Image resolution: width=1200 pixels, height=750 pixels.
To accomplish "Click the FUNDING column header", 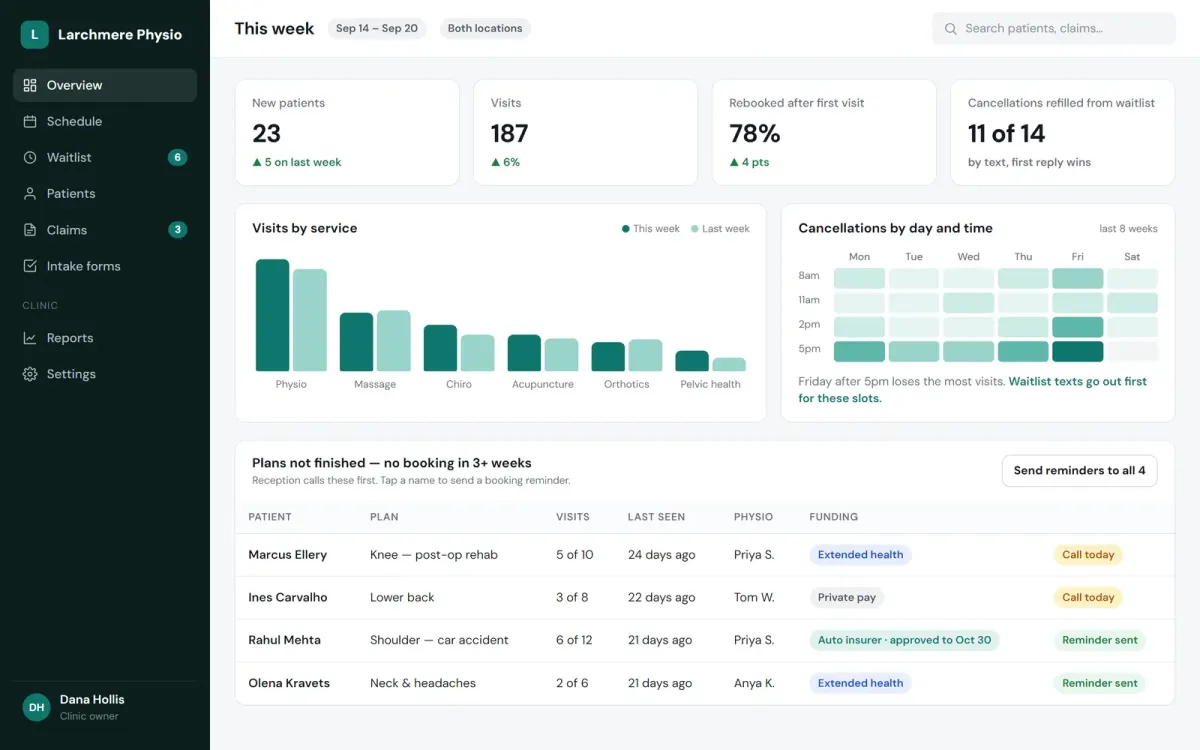I will (x=834, y=517).
